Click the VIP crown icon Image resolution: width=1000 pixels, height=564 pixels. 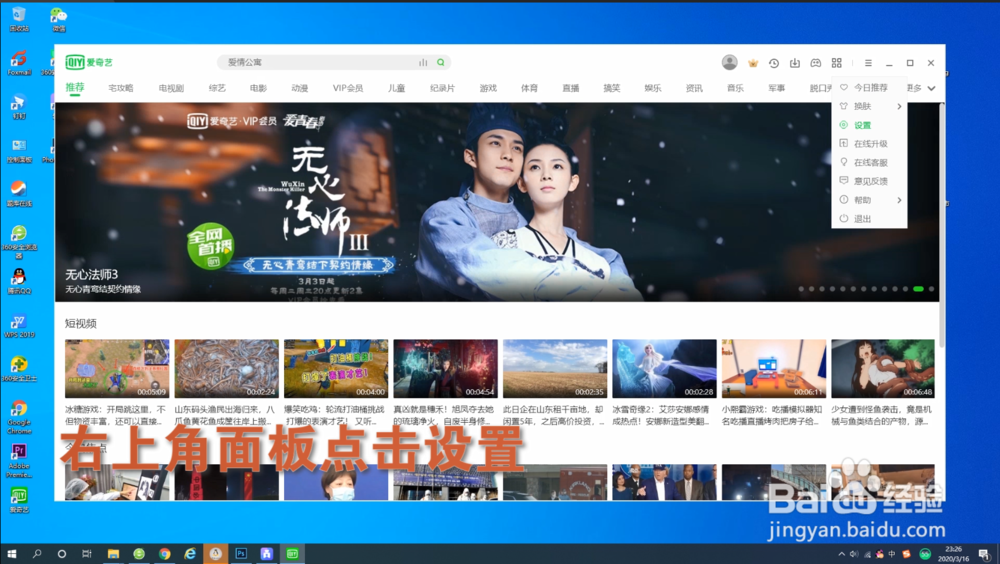pyautogui.click(x=753, y=63)
